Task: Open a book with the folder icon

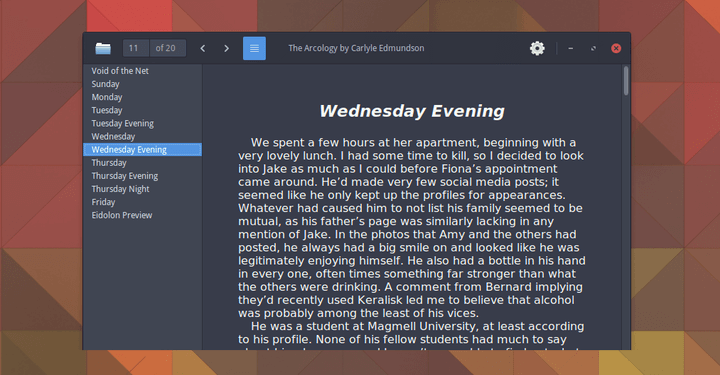Action: (x=103, y=48)
